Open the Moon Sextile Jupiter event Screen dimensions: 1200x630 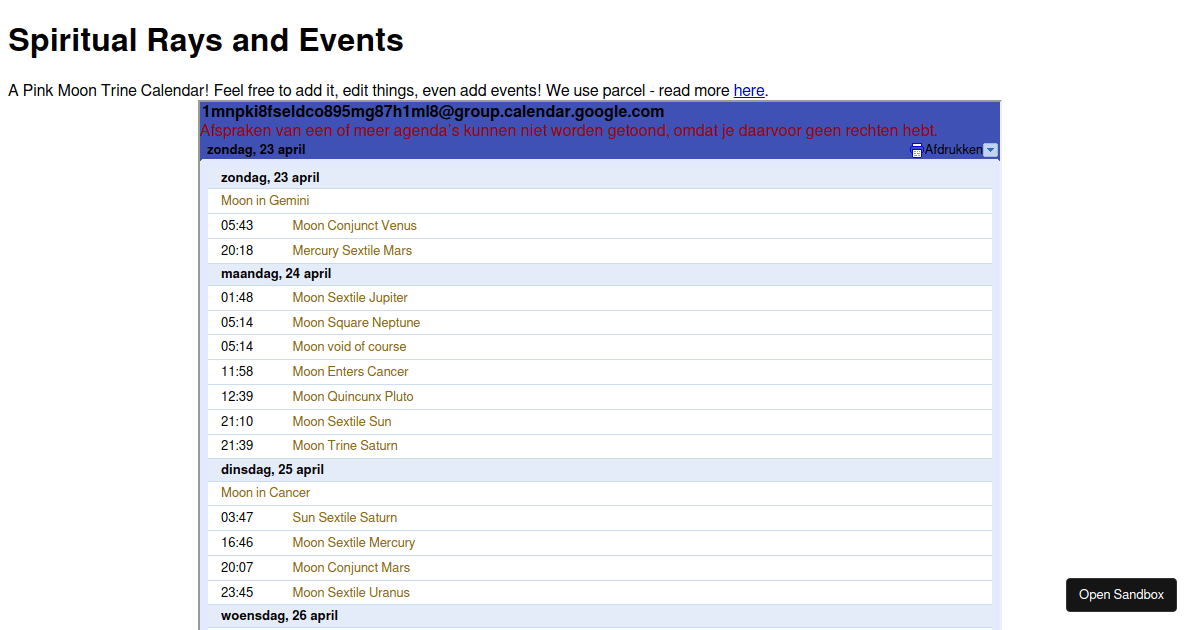pos(349,297)
